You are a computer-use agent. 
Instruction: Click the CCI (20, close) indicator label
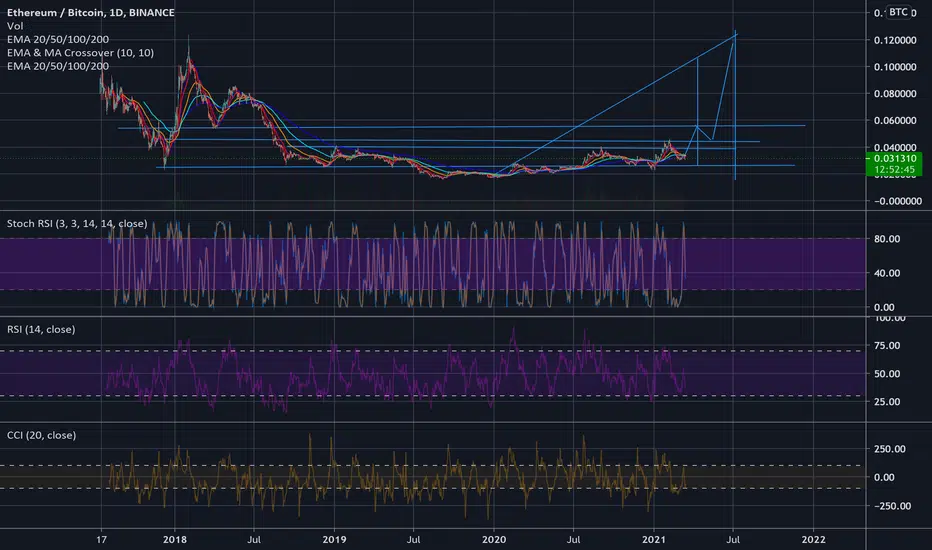coord(42,435)
